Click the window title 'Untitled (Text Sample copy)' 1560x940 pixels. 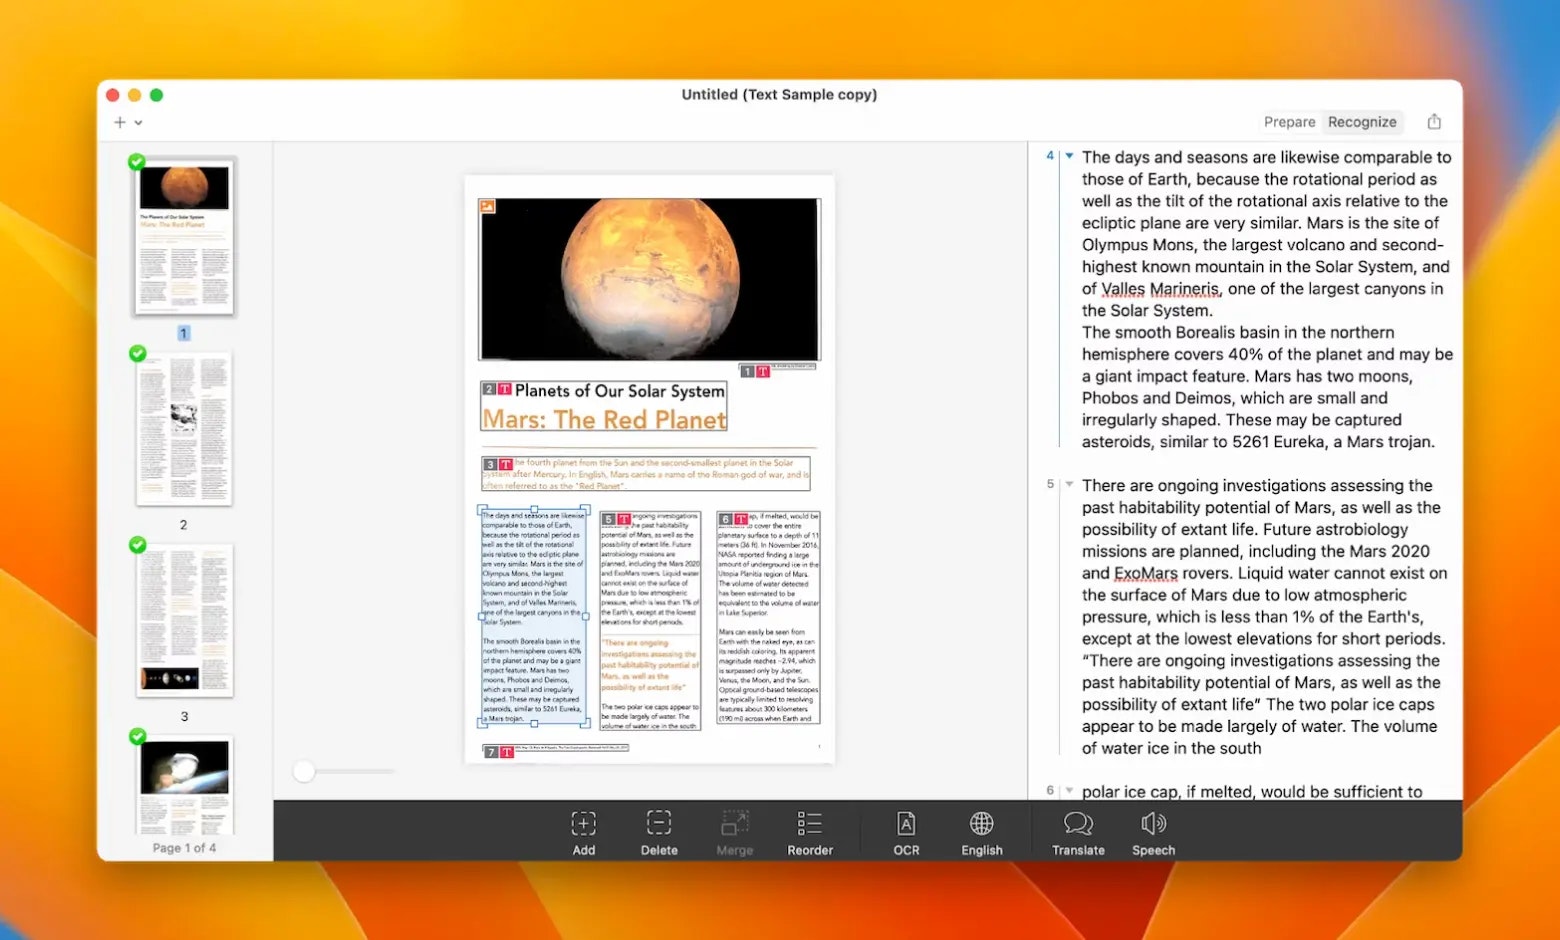click(779, 94)
